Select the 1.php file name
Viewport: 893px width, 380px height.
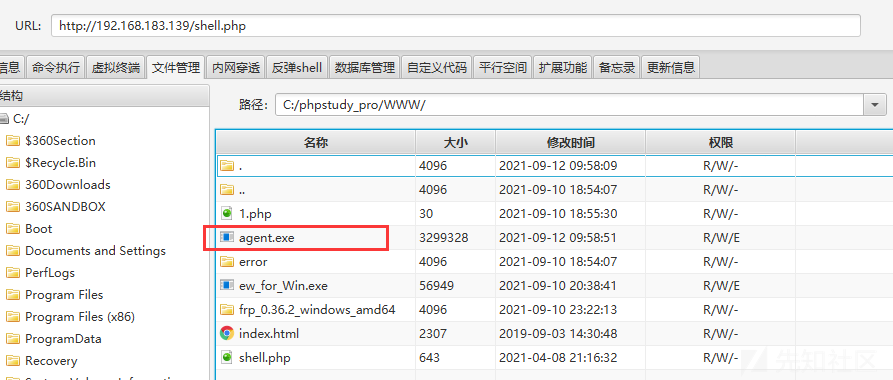click(255, 214)
